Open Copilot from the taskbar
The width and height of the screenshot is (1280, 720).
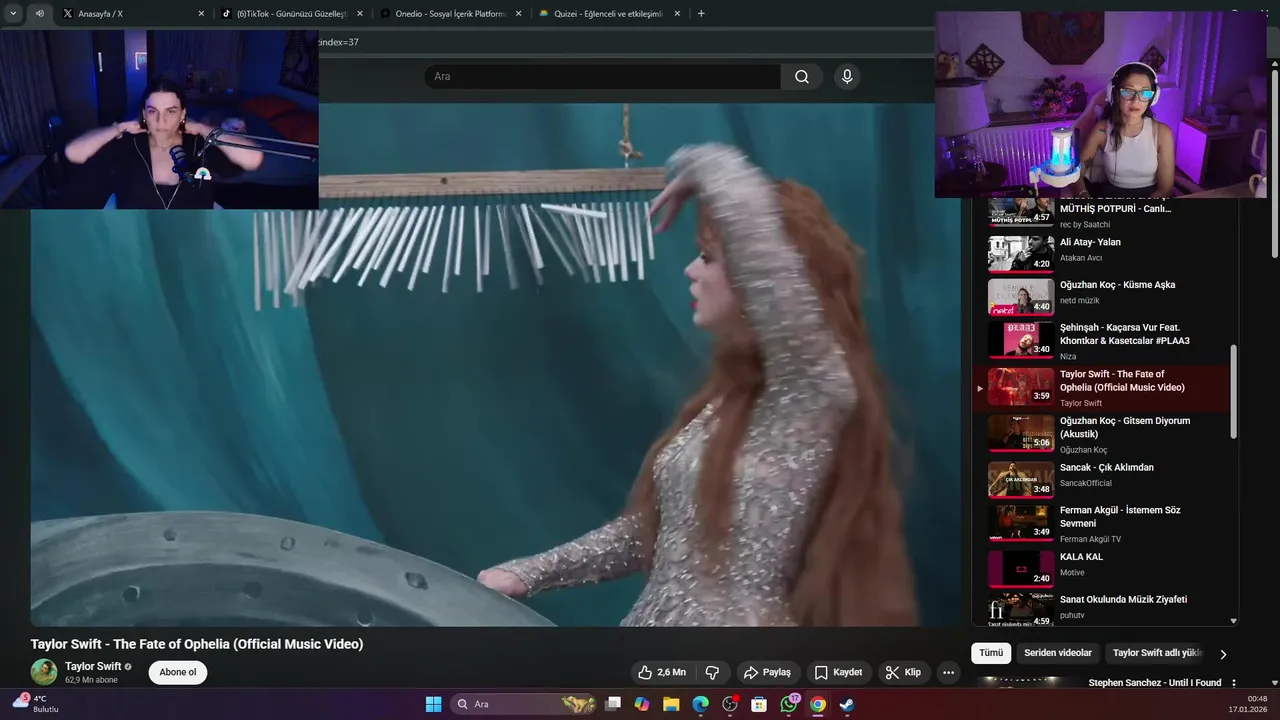[x=642, y=704]
